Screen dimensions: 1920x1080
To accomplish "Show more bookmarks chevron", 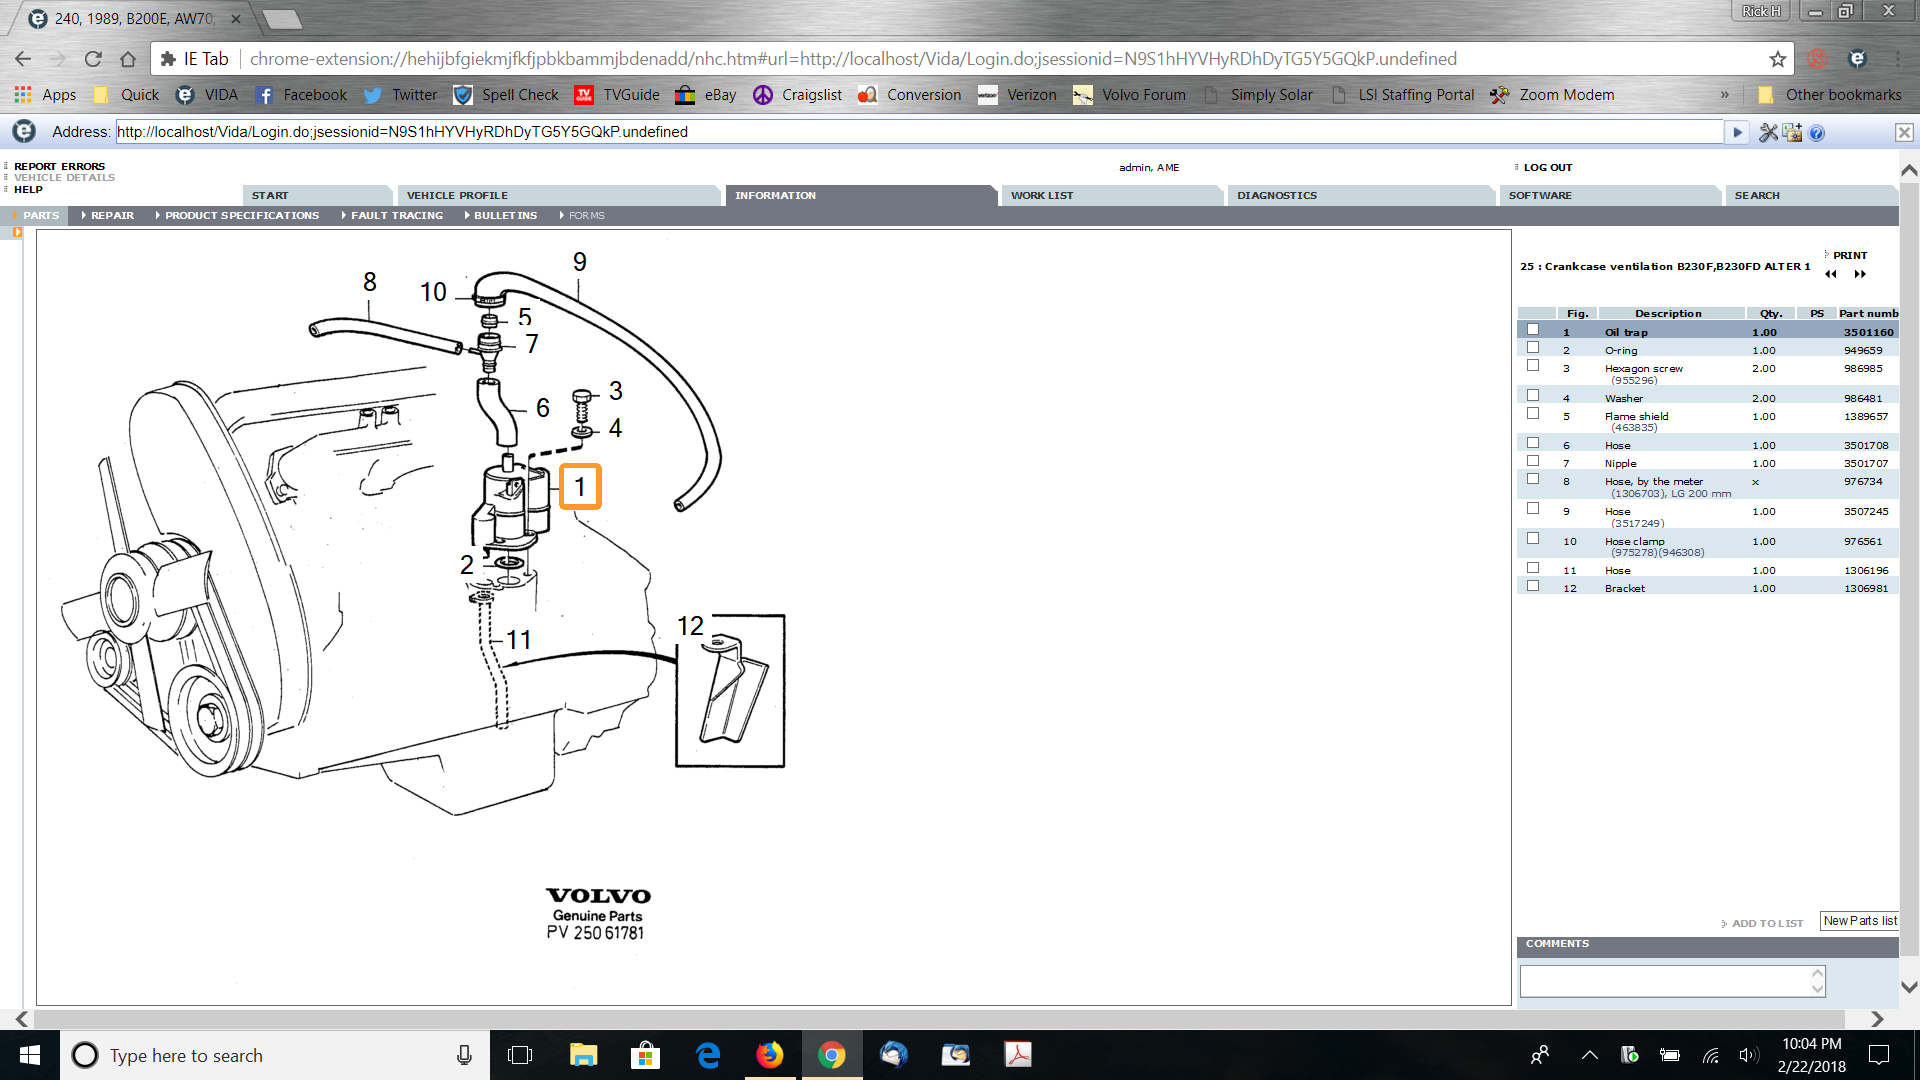I will click(x=1724, y=95).
